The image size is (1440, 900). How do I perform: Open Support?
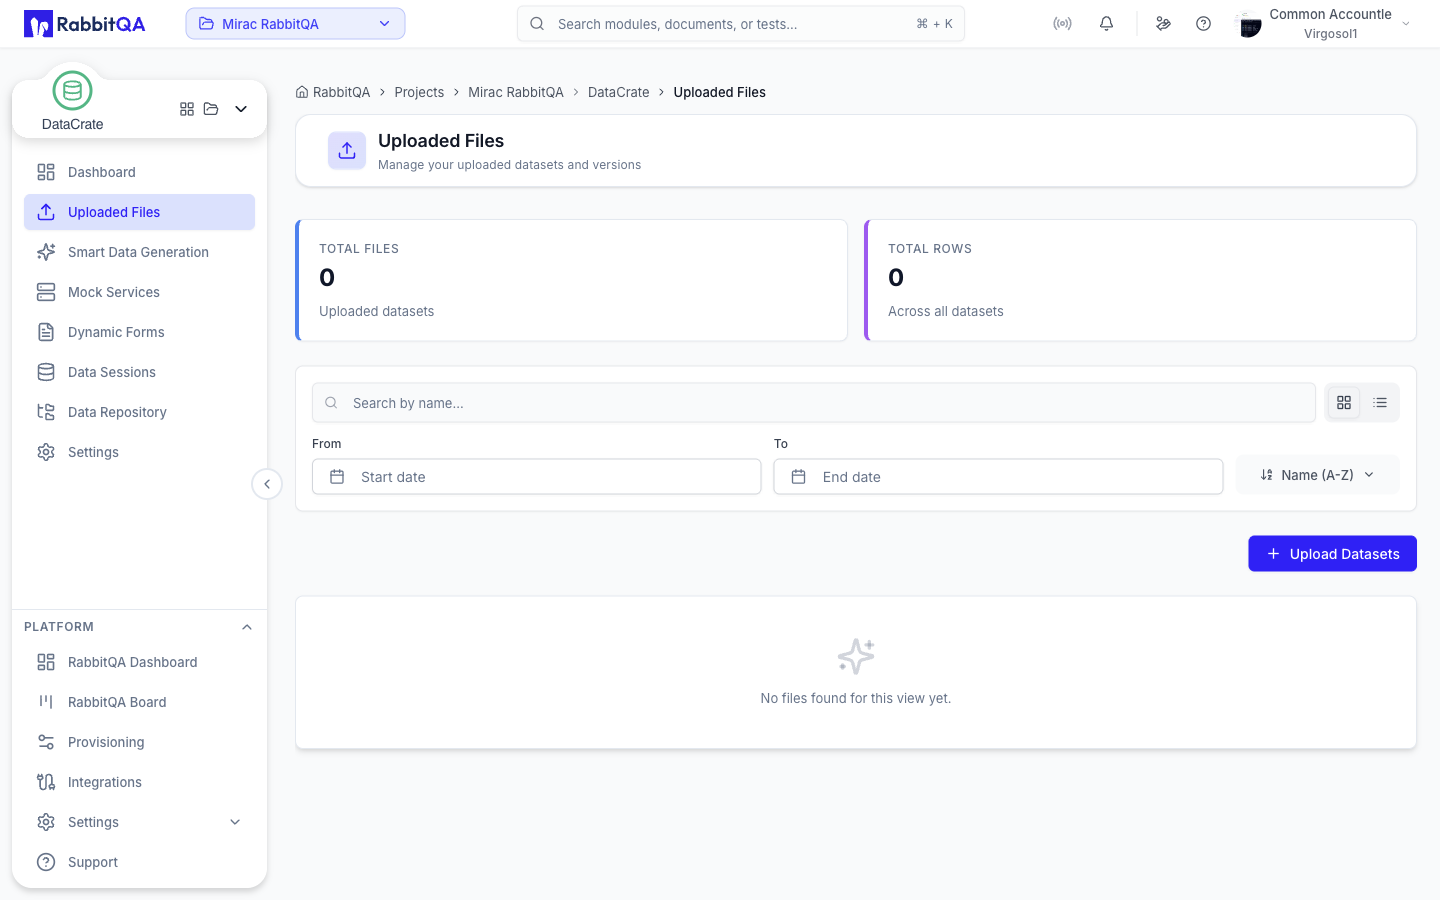point(139,862)
